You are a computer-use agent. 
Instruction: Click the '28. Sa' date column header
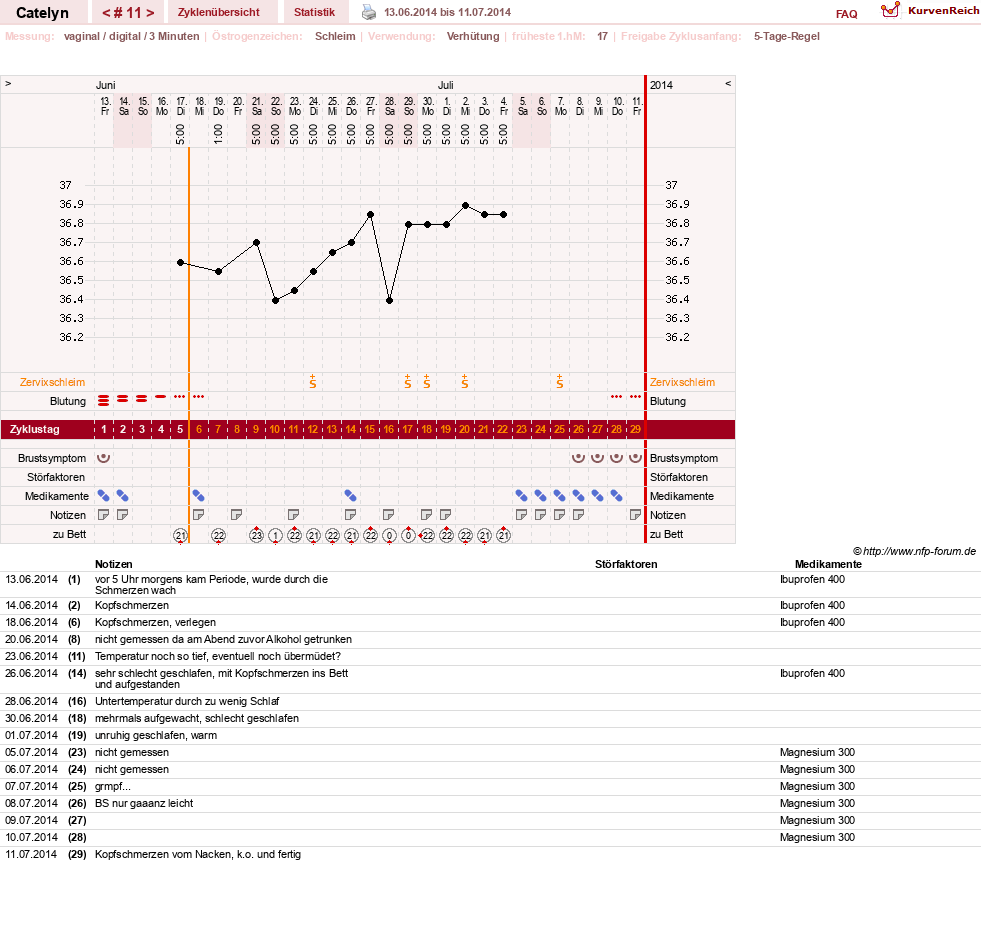(x=390, y=106)
